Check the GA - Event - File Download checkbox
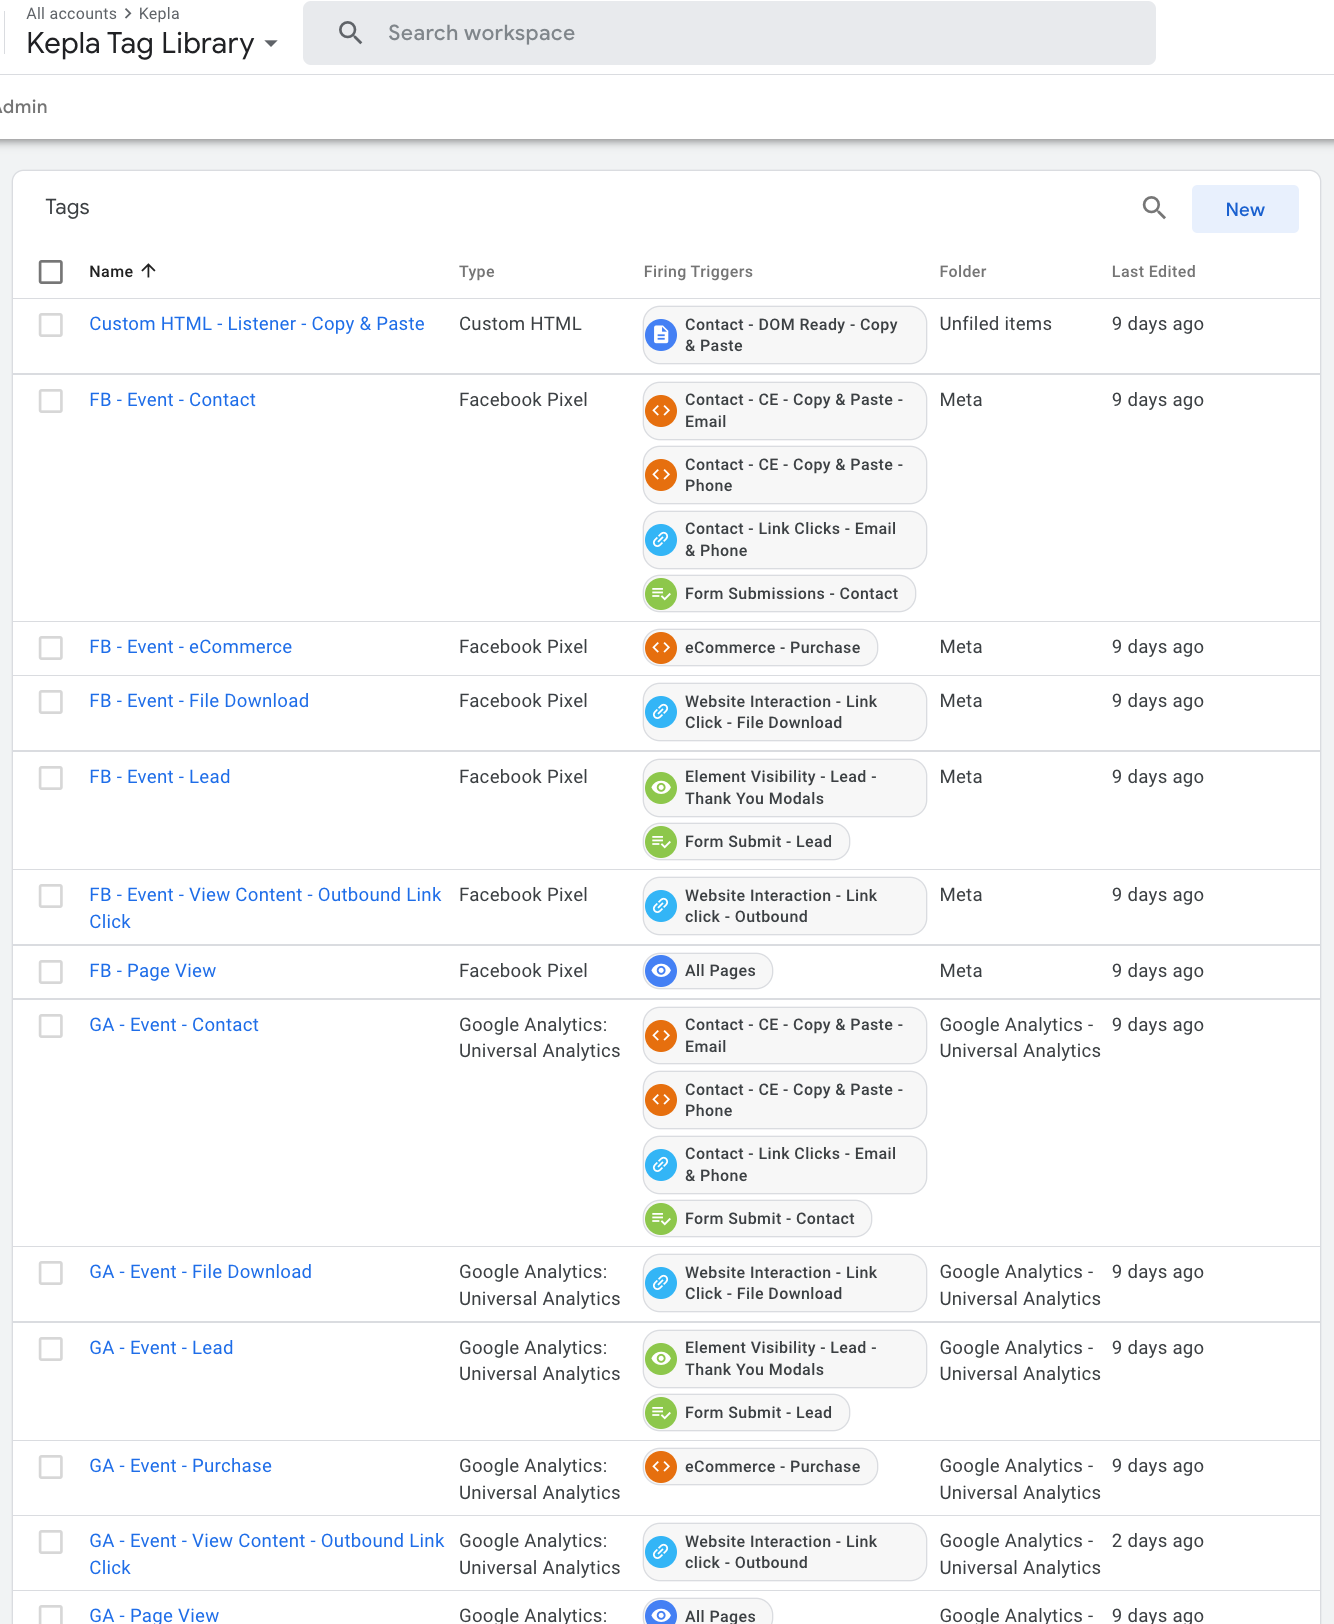This screenshot has height=1624, width=1334. [51, 1273]
